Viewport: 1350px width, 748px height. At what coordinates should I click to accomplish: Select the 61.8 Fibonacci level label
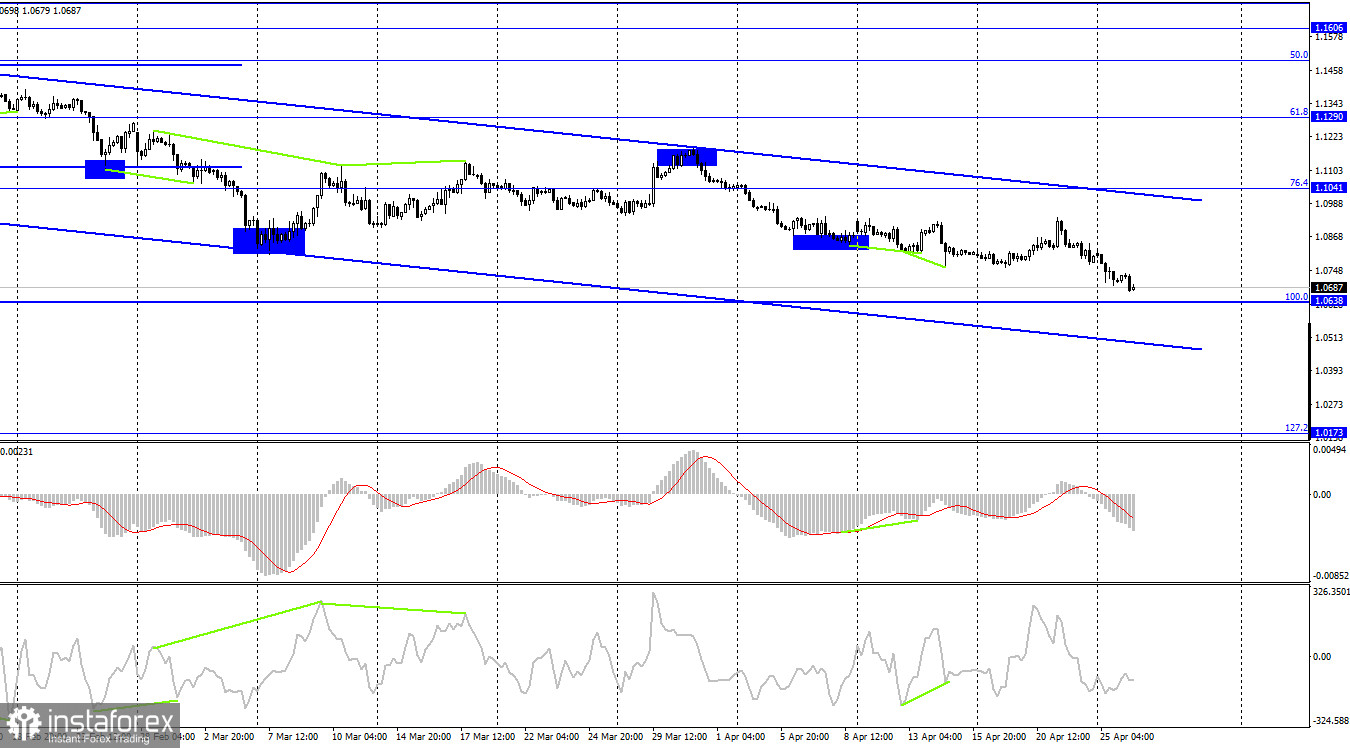(1298, 111)
